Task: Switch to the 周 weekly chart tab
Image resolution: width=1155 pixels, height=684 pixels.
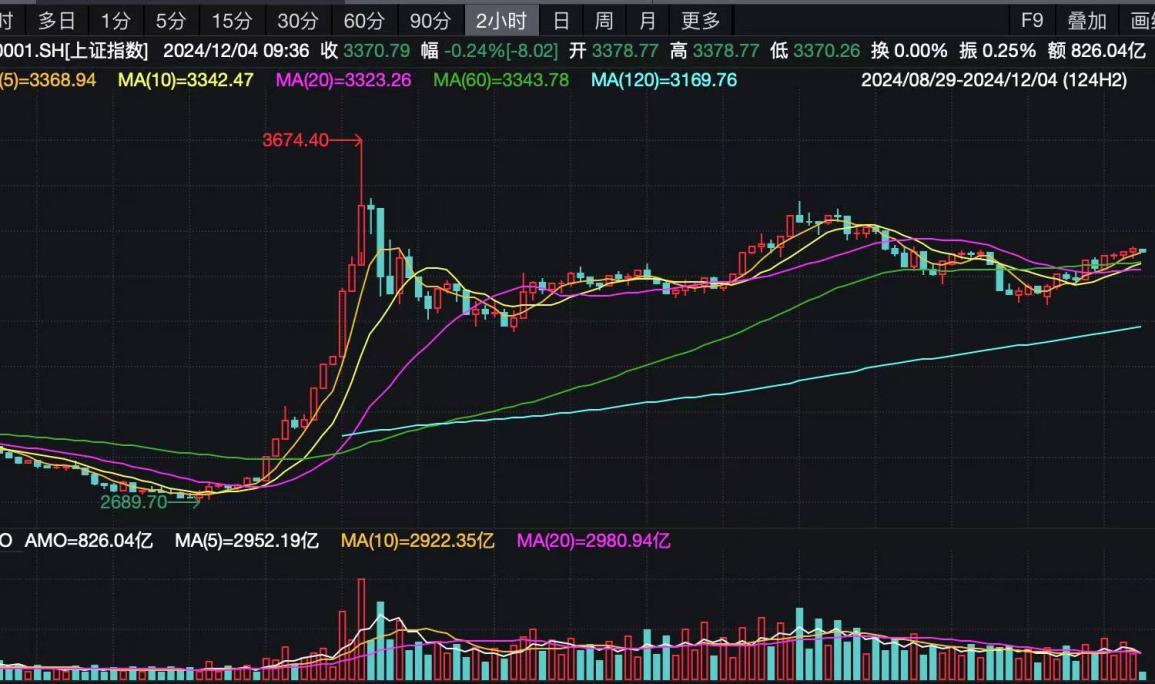Action: 604,21
